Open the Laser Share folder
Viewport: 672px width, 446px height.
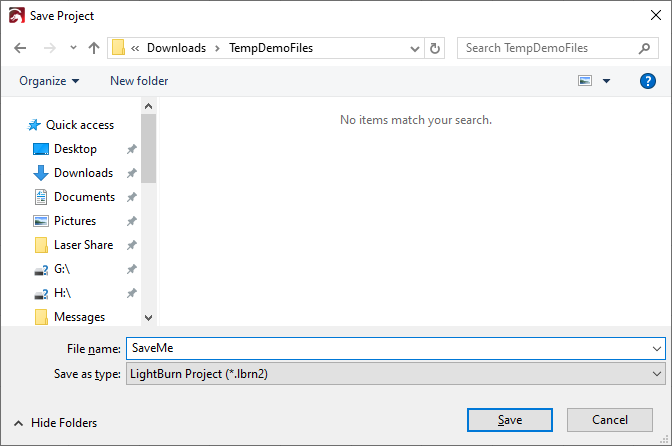point(83,245)
